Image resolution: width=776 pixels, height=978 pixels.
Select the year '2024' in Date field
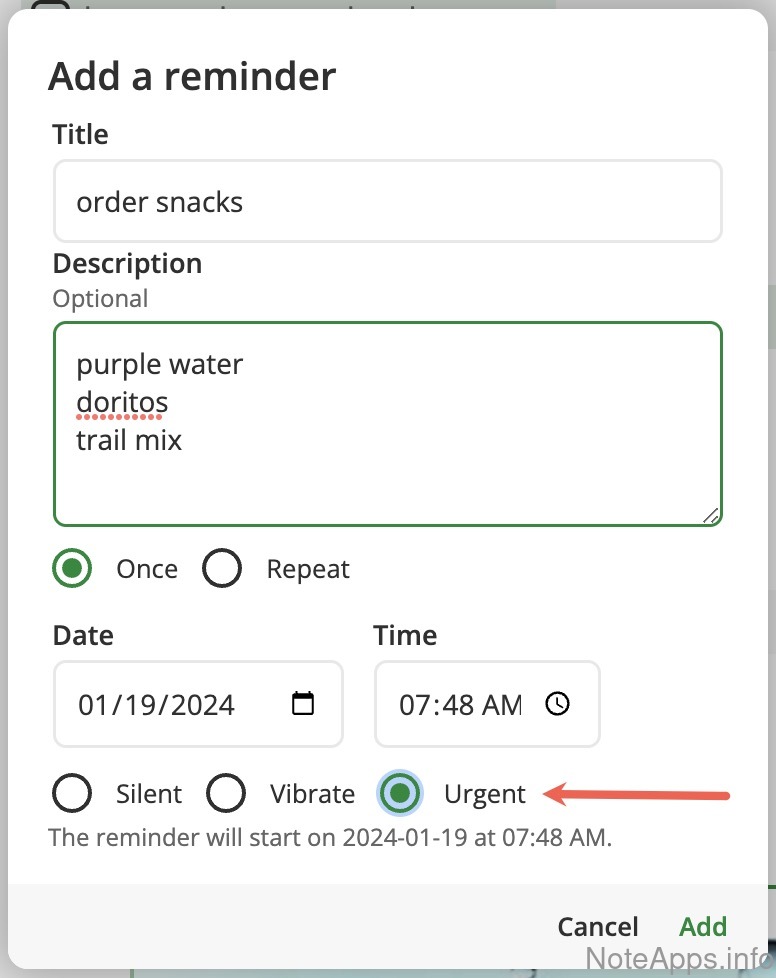point(203,705)
